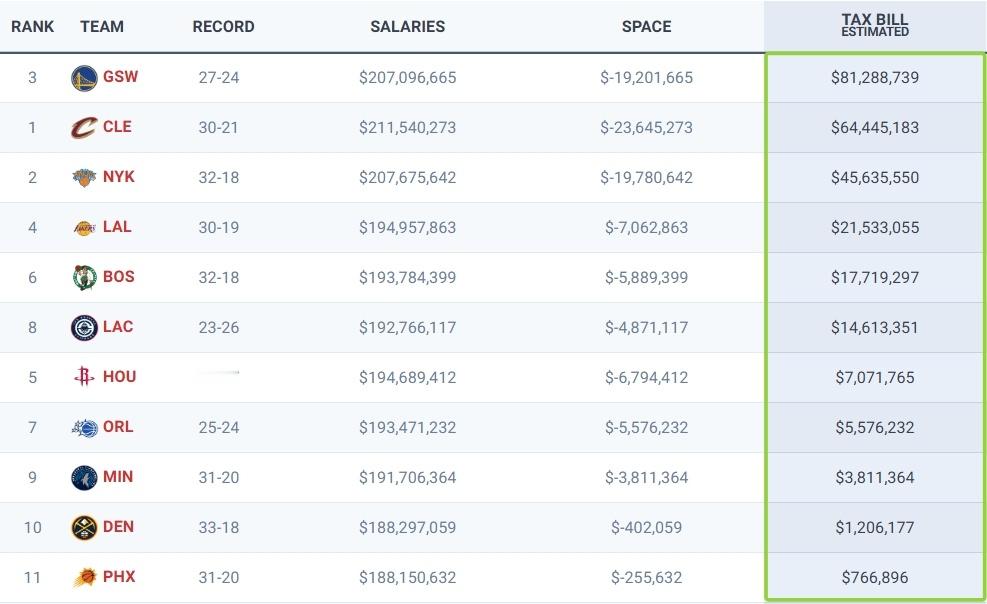Click ORL record 25-24
This screenshot has height=604, width=987.
point(218,428)
